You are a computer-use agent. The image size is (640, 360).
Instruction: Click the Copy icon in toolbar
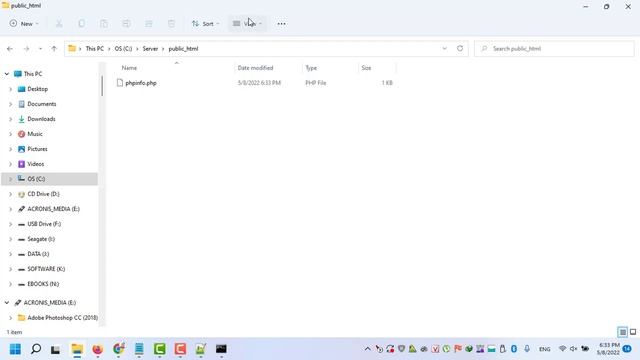point(82,24)
